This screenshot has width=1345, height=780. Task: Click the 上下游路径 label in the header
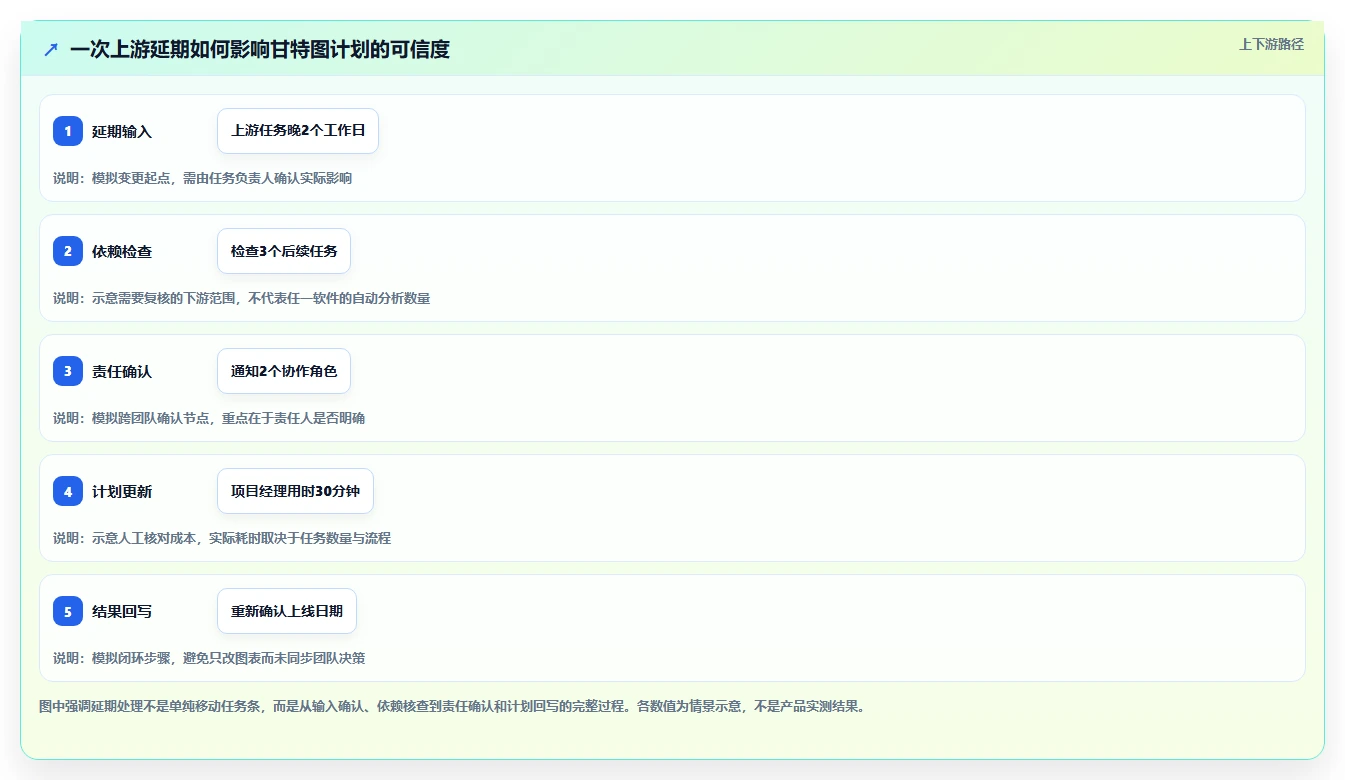click(1271, 44)
